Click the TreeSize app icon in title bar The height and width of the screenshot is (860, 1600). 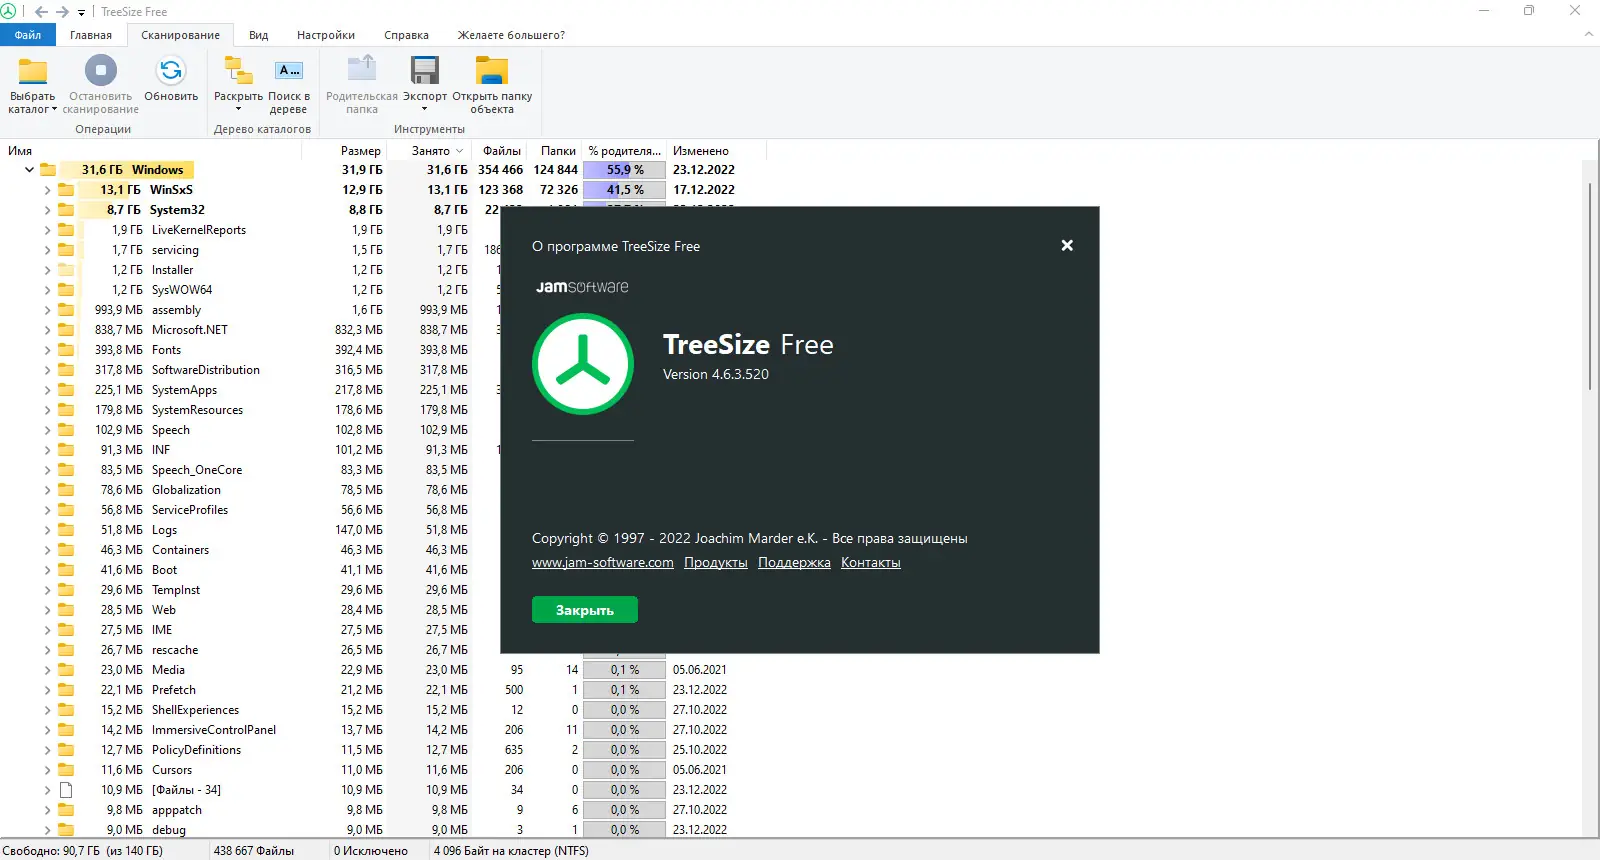tap(9, 11)
